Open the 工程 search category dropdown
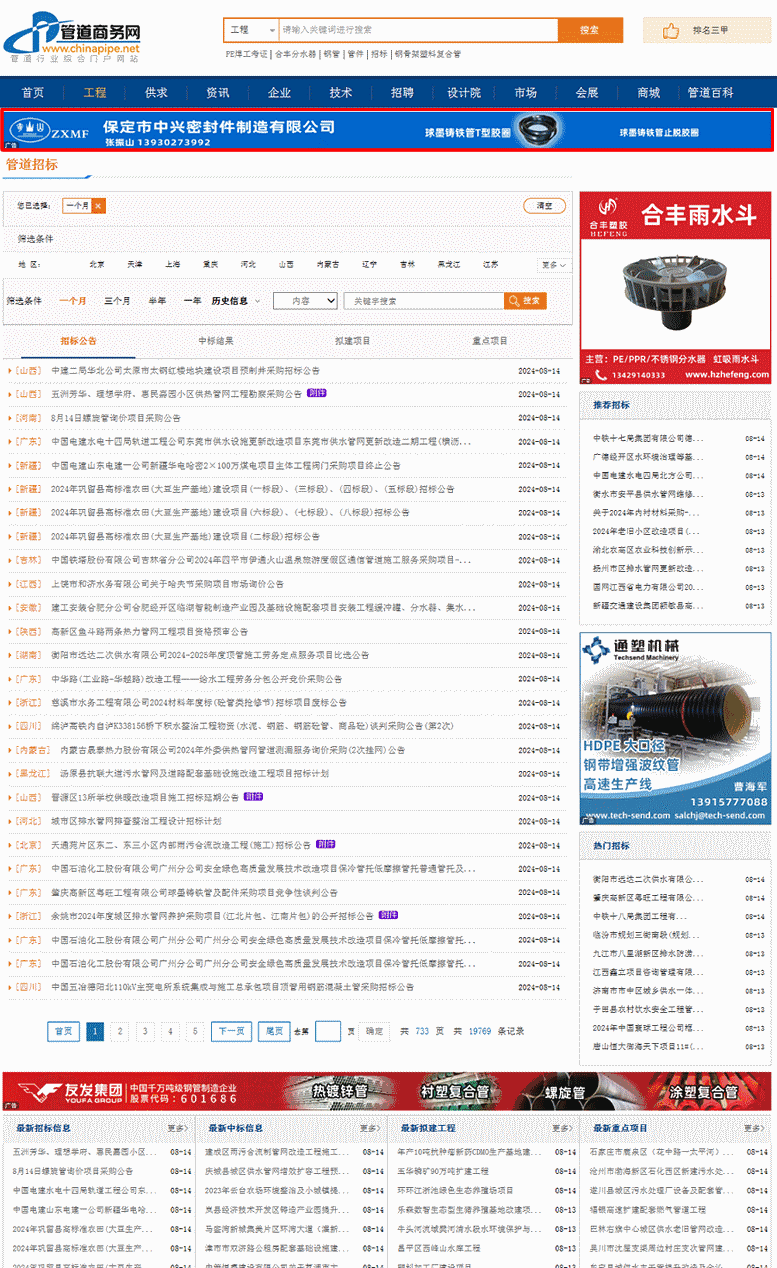This screenshot has height=1268, width=777. click(x=249, y=30)
